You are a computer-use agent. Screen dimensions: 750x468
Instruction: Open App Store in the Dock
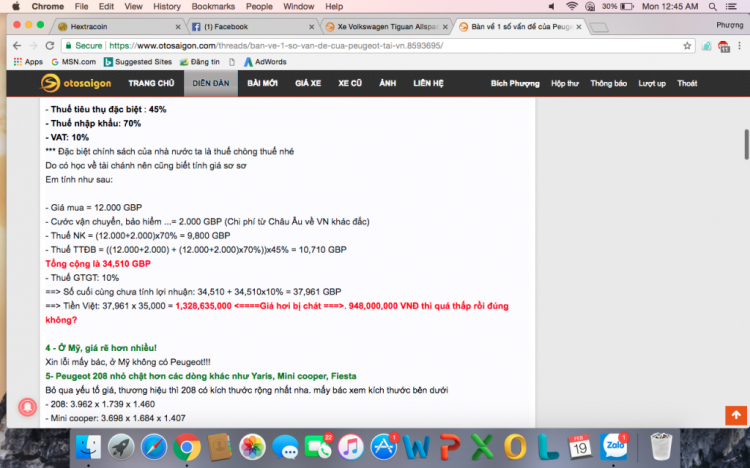(384, 447)
